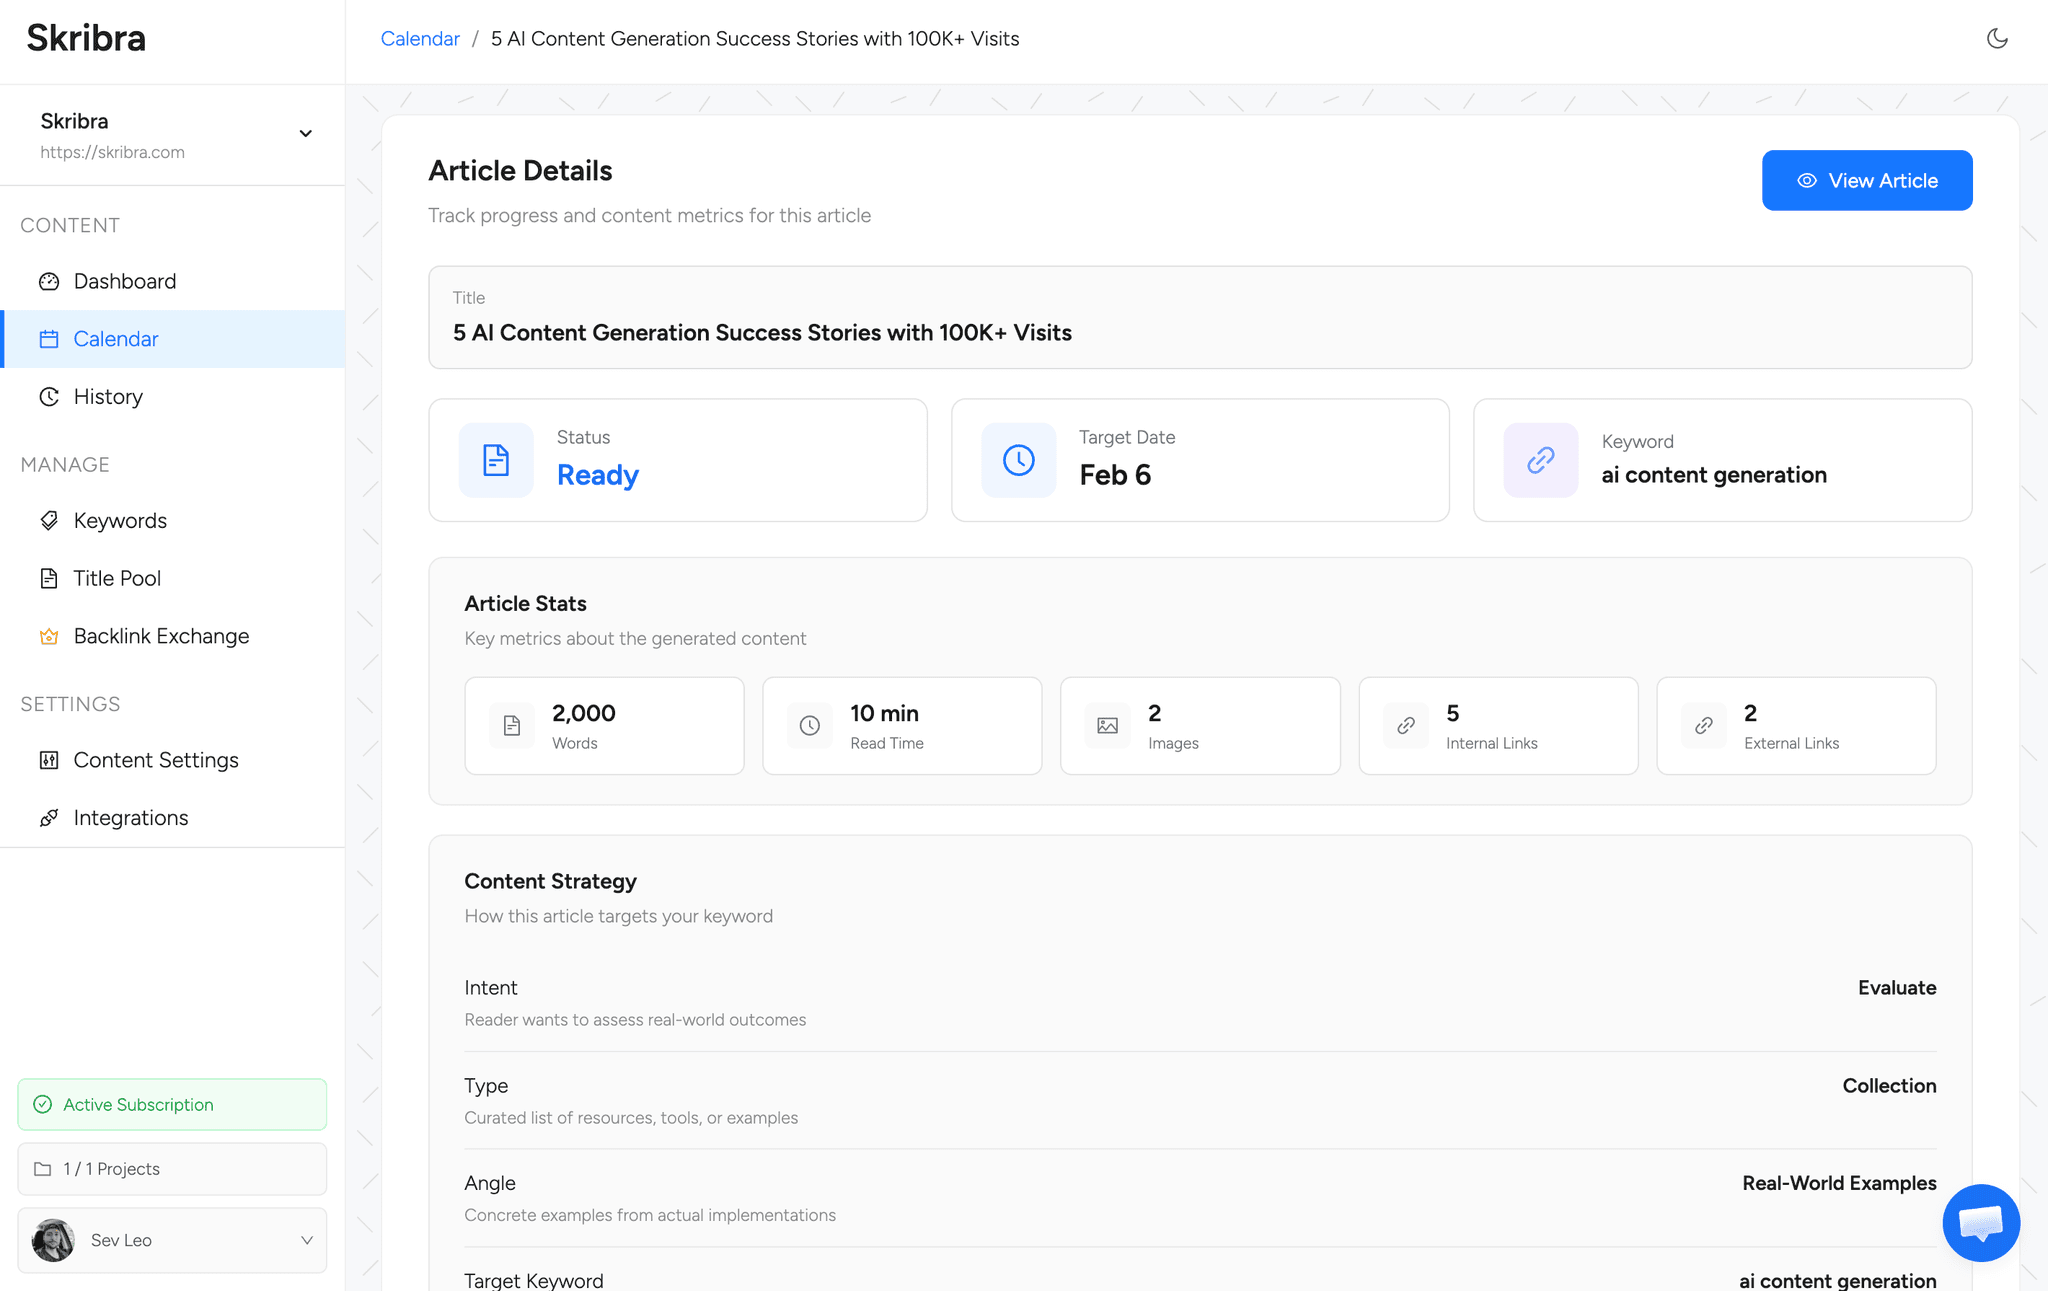
Task: Click the article Title field
Action: tap(1199, 318)
